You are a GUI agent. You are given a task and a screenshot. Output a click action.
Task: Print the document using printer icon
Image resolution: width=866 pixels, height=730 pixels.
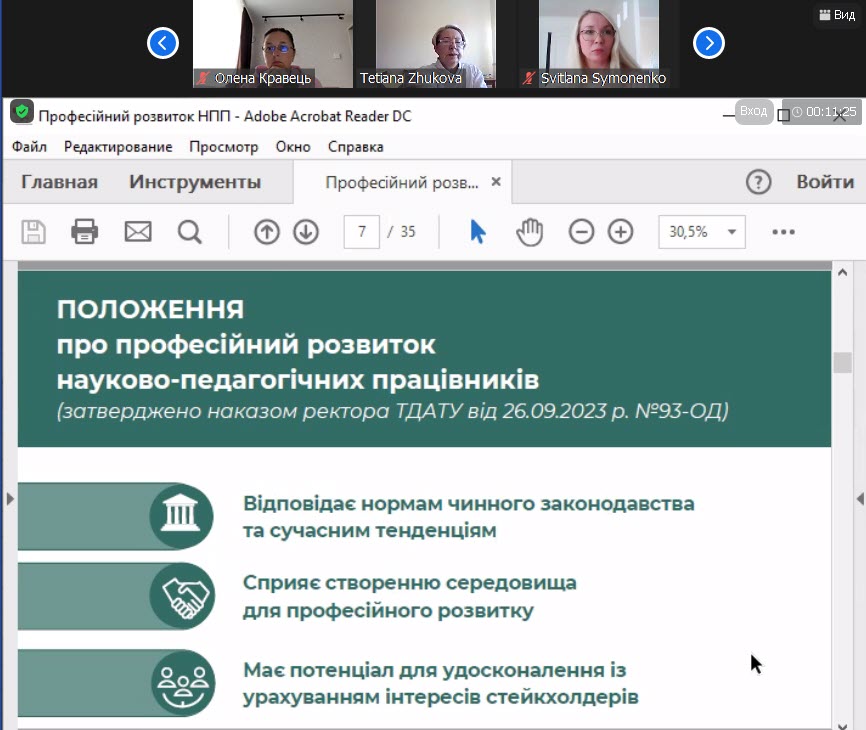point(85,232)
